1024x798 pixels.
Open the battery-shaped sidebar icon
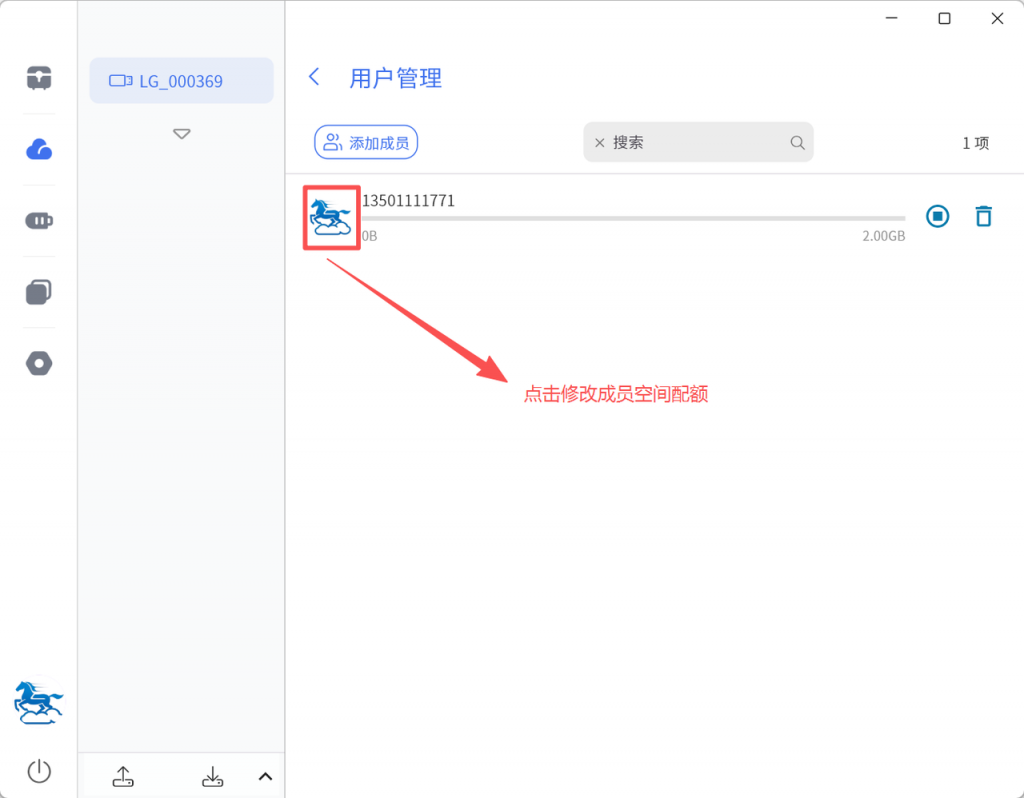pyautogui.click(x=39, y=221)
